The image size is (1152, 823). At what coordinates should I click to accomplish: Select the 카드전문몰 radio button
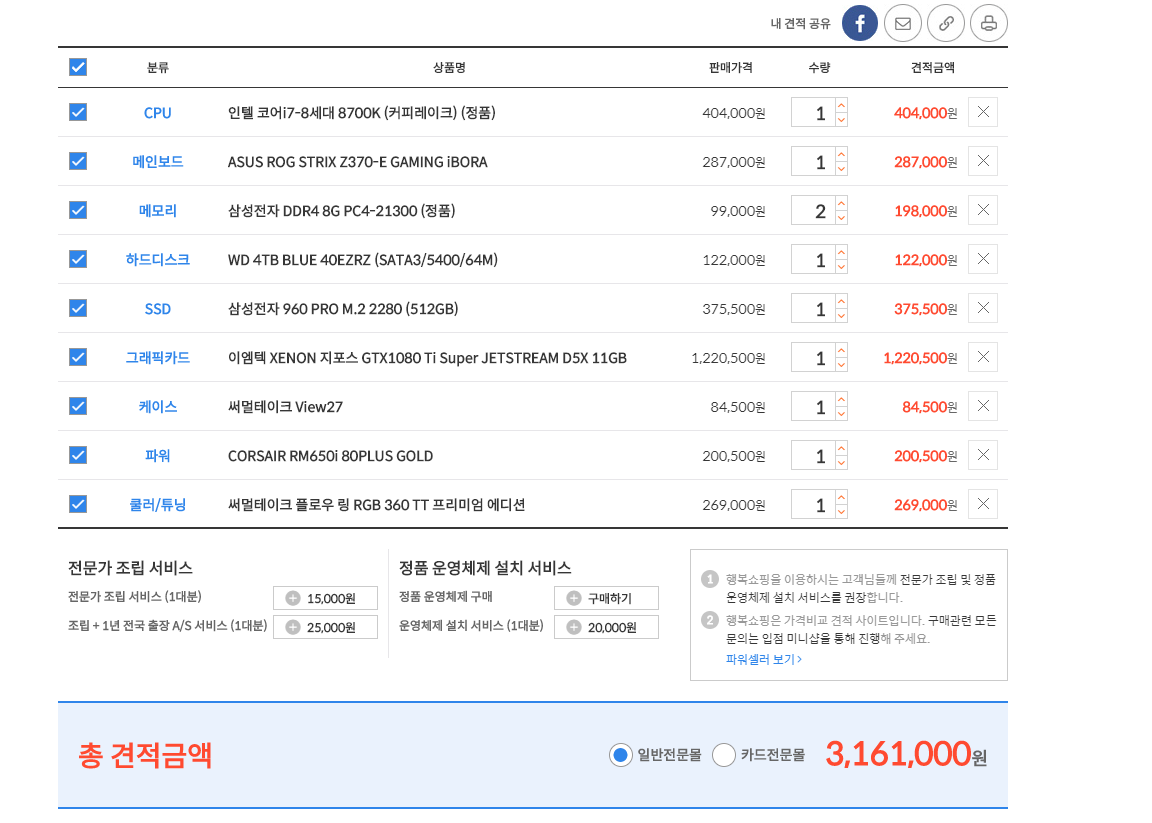click(724, 755)
